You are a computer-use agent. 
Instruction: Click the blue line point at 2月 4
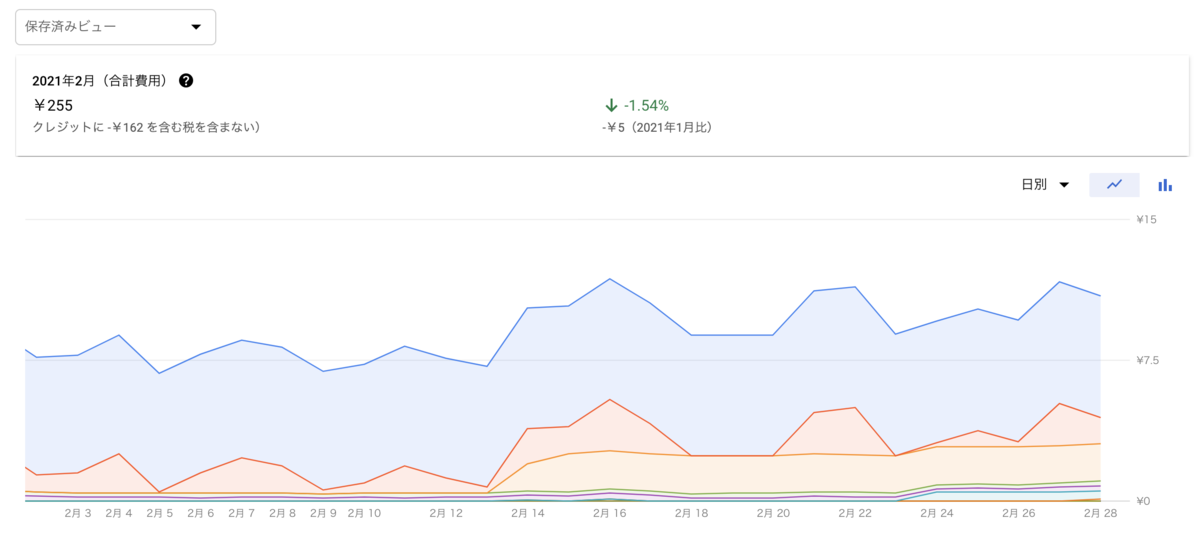(x=119, y=335)
